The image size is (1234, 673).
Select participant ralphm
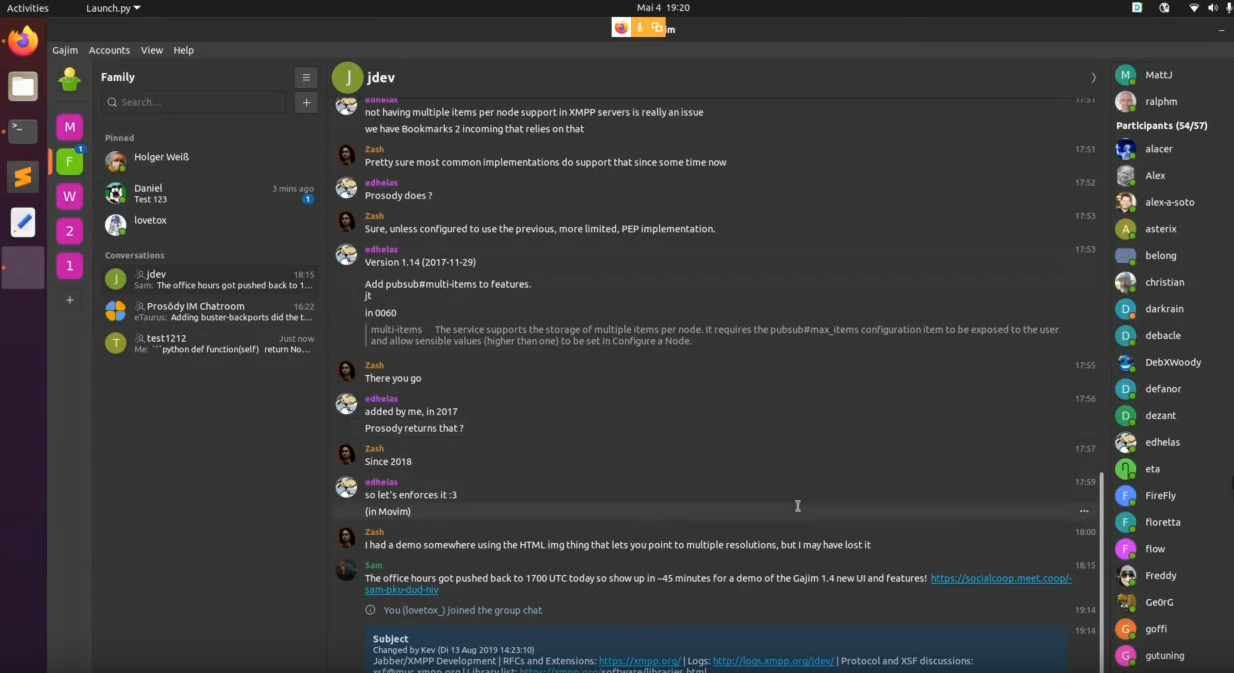click(x=1161, y=101)
